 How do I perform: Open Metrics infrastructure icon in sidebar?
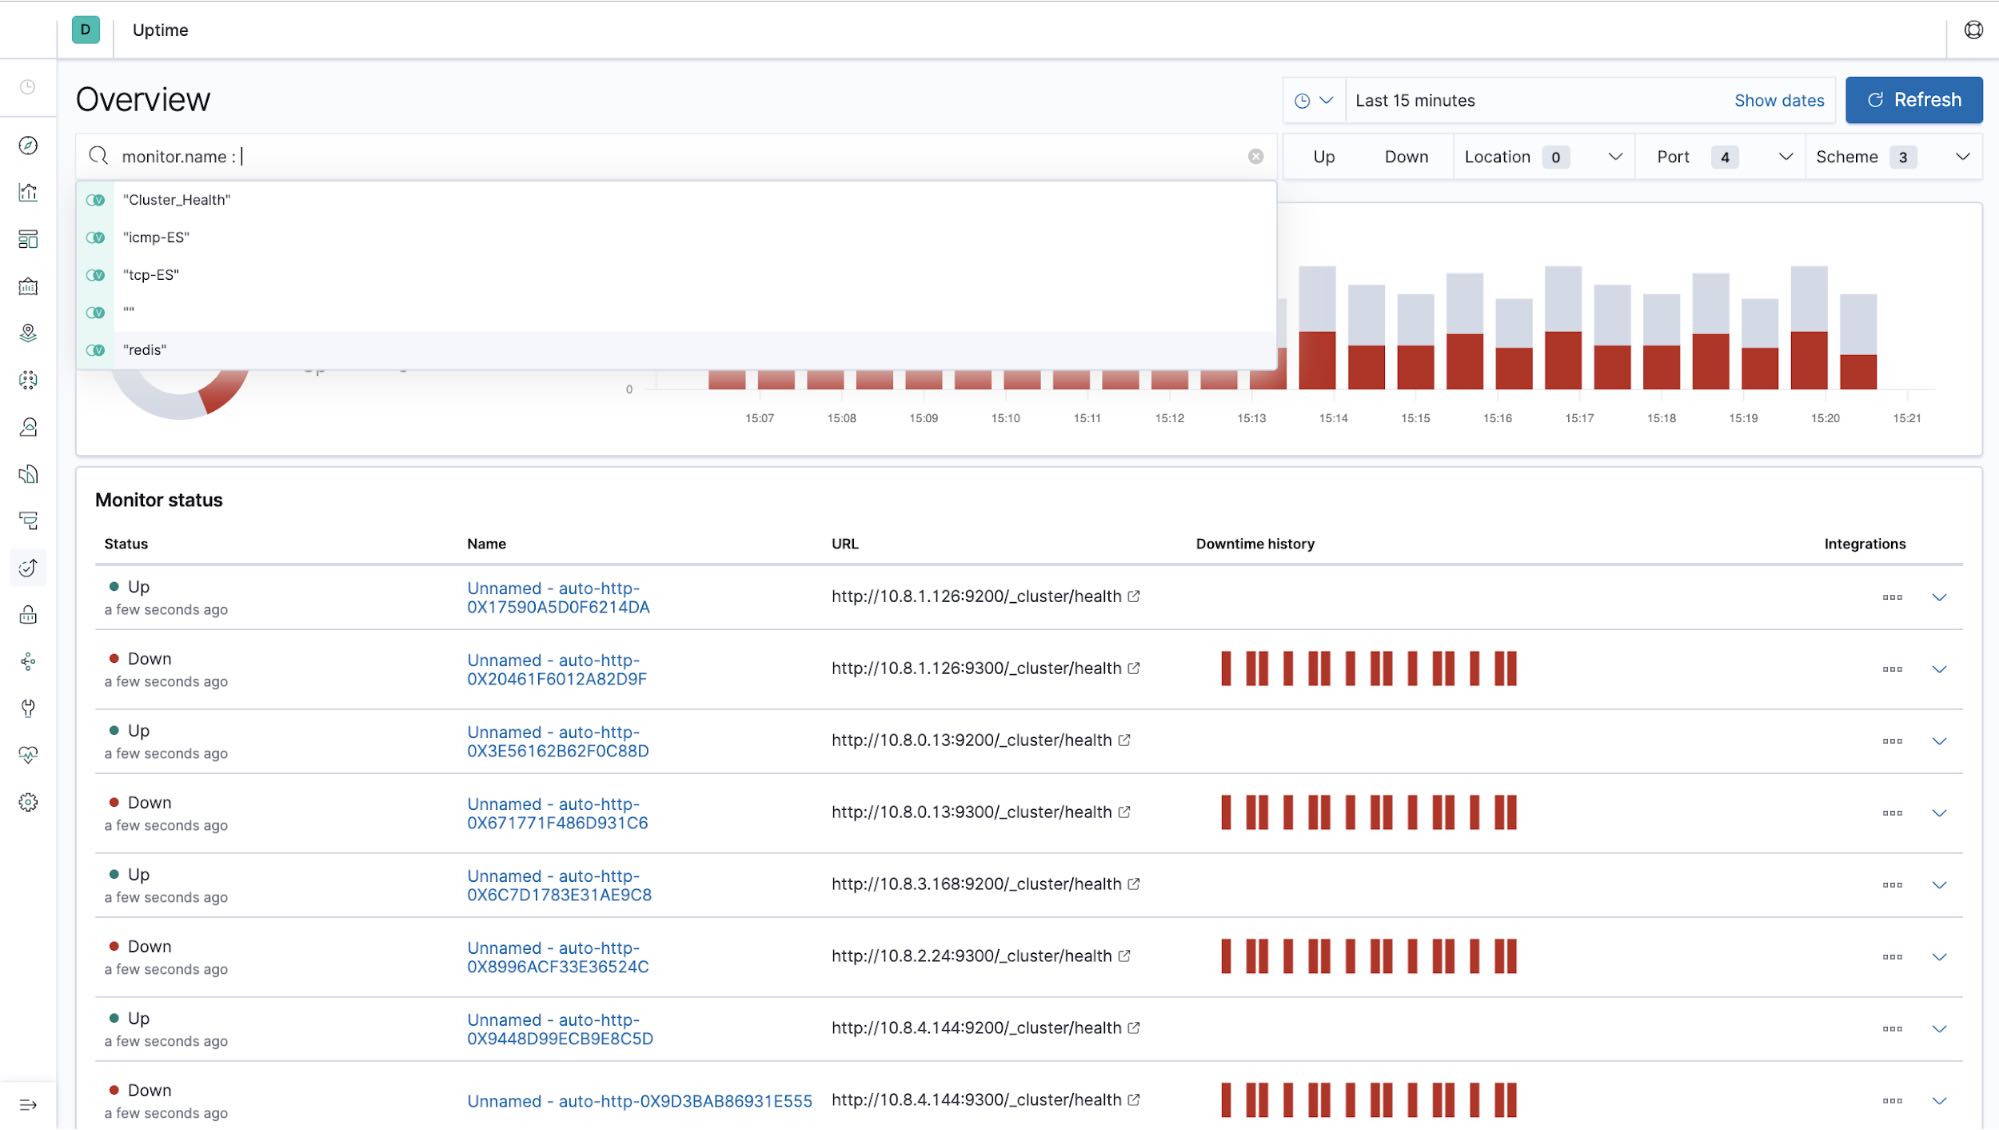(x=28, y=427)
